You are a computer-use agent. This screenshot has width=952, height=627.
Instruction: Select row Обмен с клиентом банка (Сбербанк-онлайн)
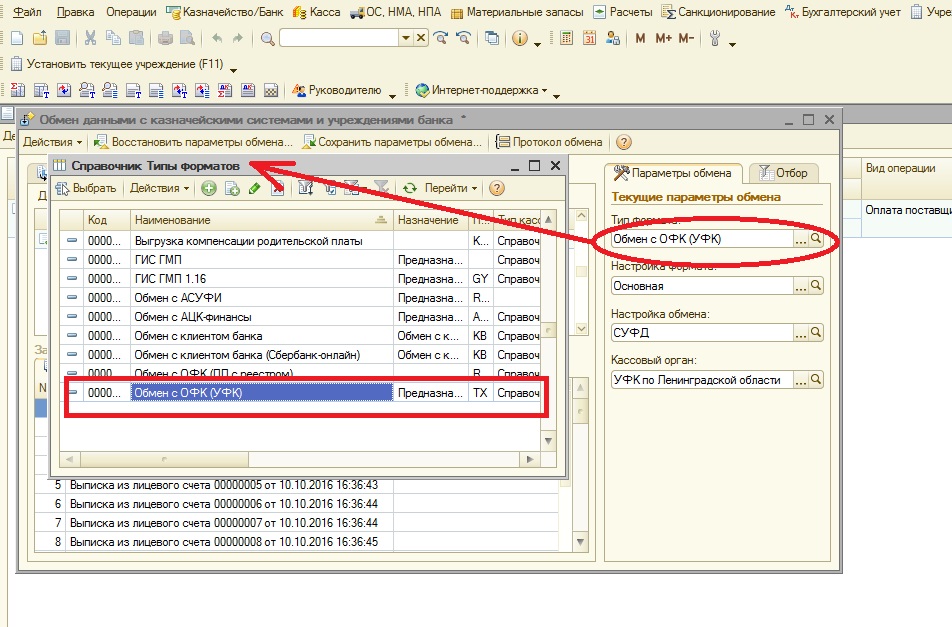(x=300, y=354)
